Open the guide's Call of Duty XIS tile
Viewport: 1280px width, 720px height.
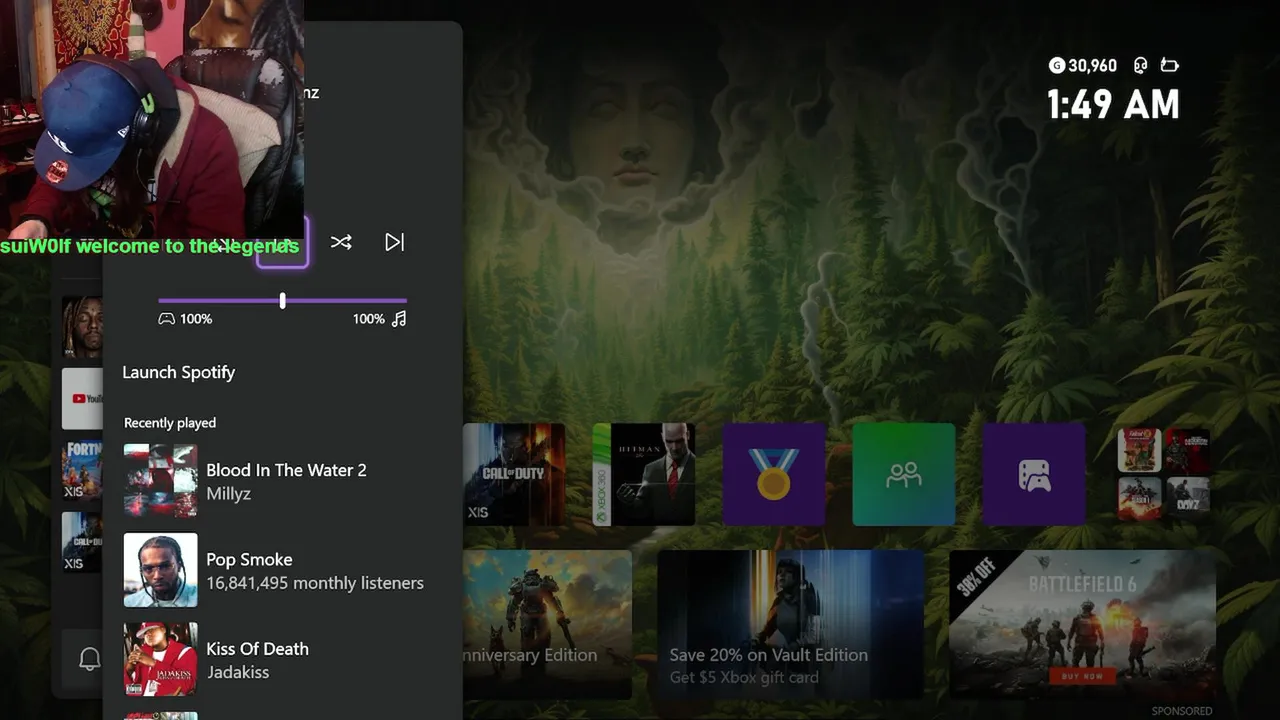pyautogui.click(x=82, y=542)
